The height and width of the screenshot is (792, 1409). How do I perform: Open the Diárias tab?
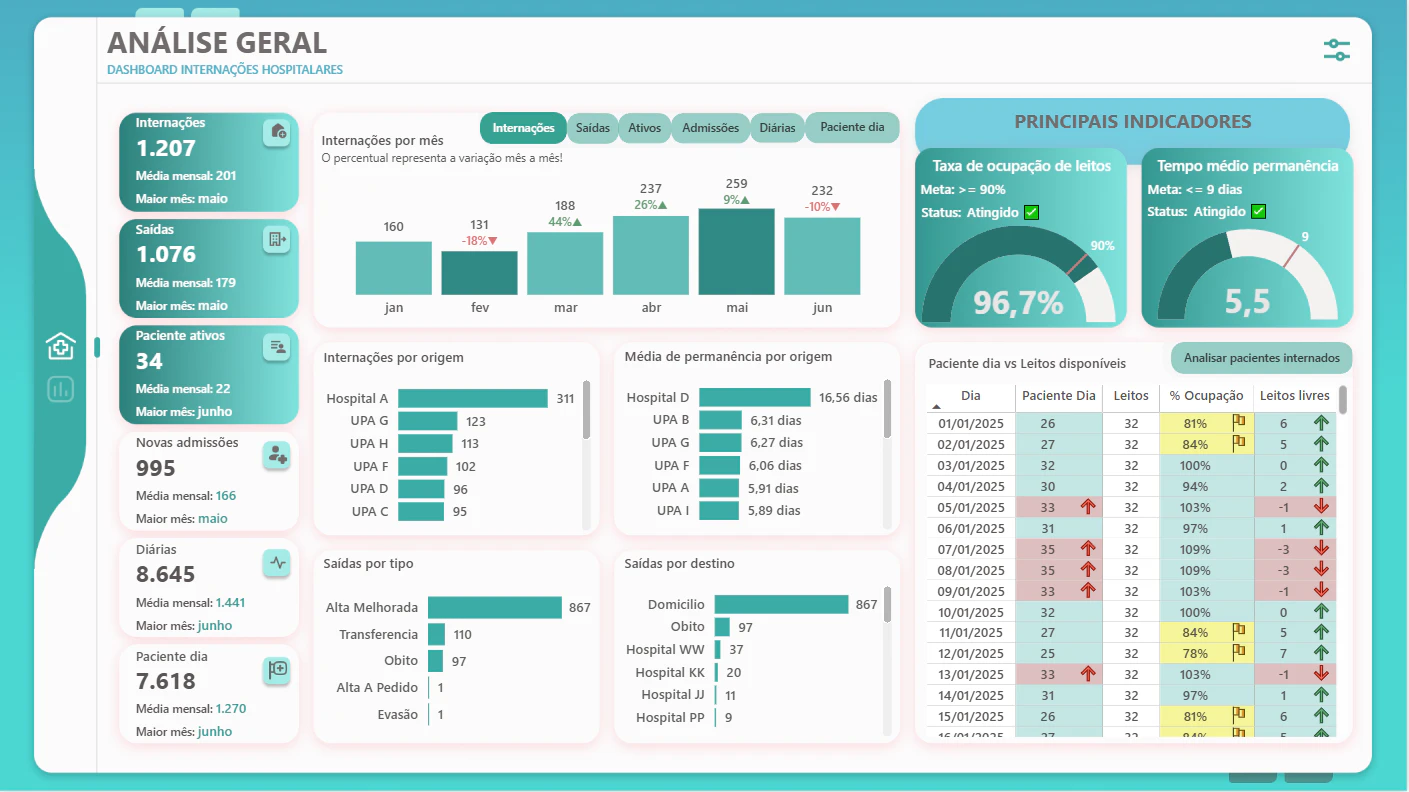pyautogui.click(x=777, y=128)
